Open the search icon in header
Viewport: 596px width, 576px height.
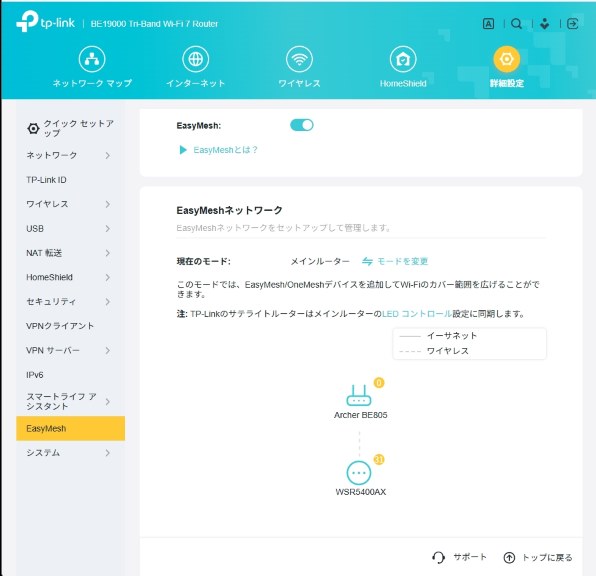(516, 24)
